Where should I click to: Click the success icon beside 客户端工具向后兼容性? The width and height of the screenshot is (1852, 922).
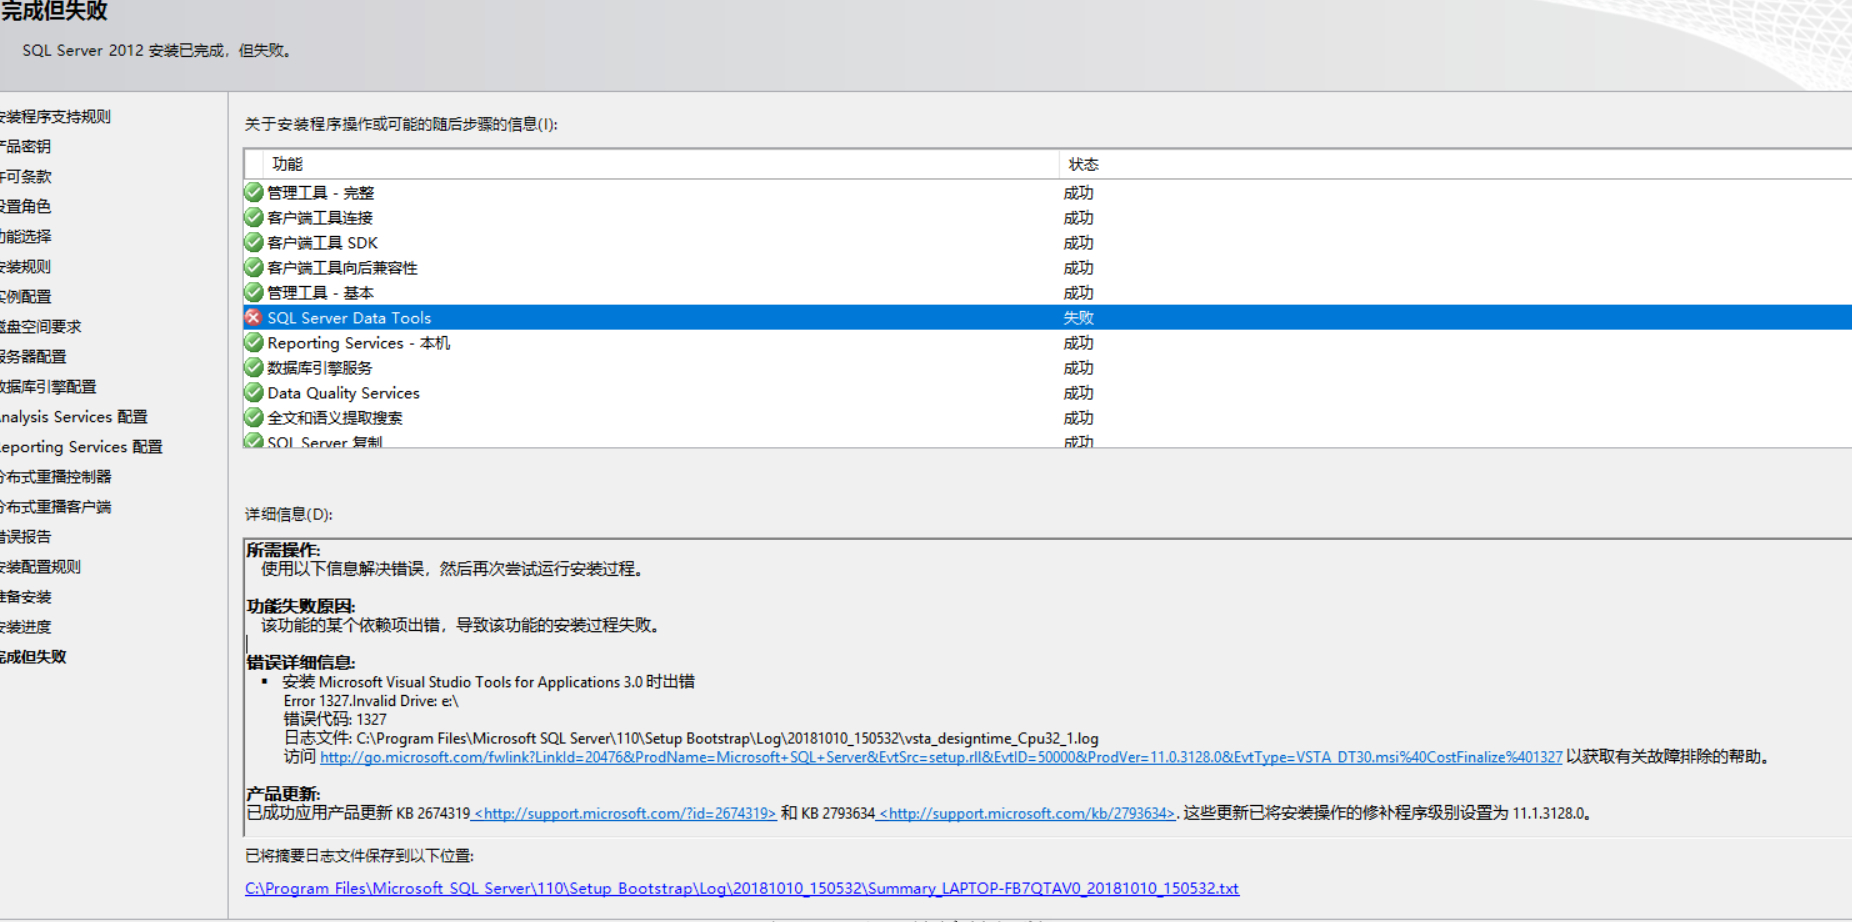click(x=254, y=267)
